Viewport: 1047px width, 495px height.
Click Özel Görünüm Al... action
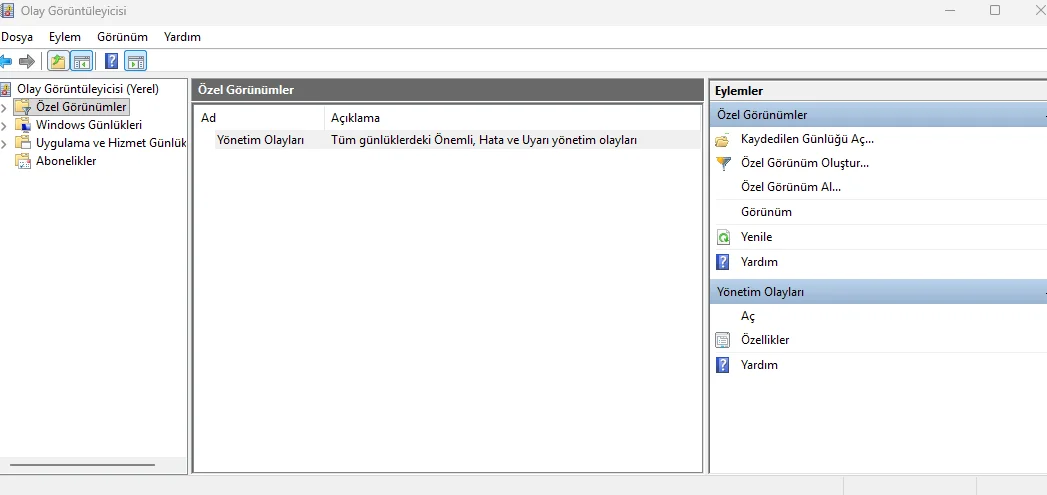[x=791, y=188]
